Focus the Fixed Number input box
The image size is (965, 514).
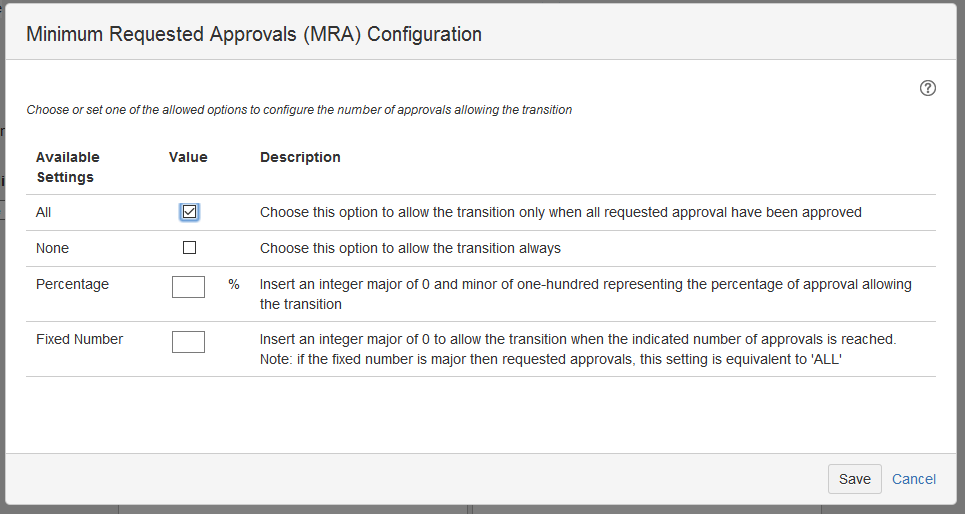point(188,342)
